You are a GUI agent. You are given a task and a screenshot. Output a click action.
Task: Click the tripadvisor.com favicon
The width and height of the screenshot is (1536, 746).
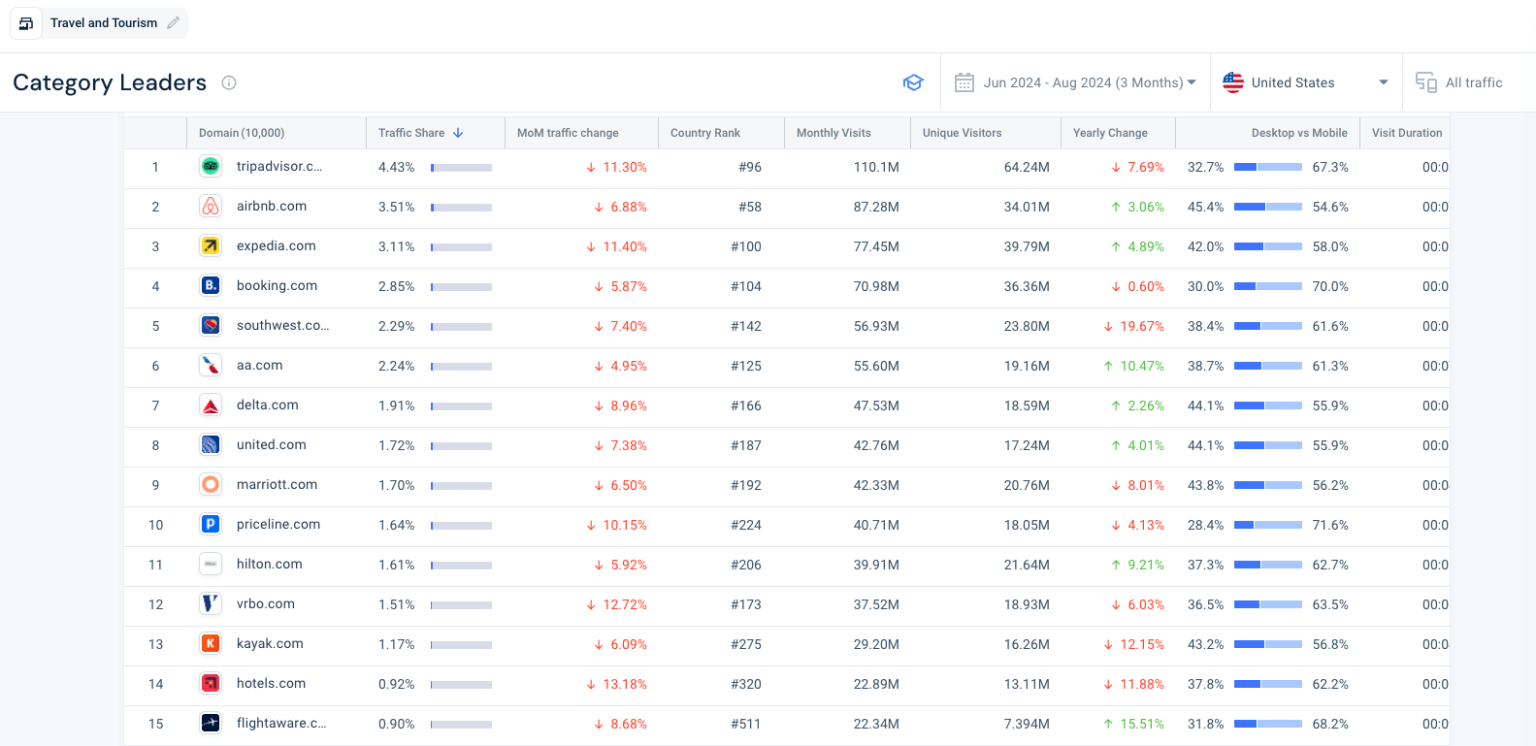click(x=210, y=167)
